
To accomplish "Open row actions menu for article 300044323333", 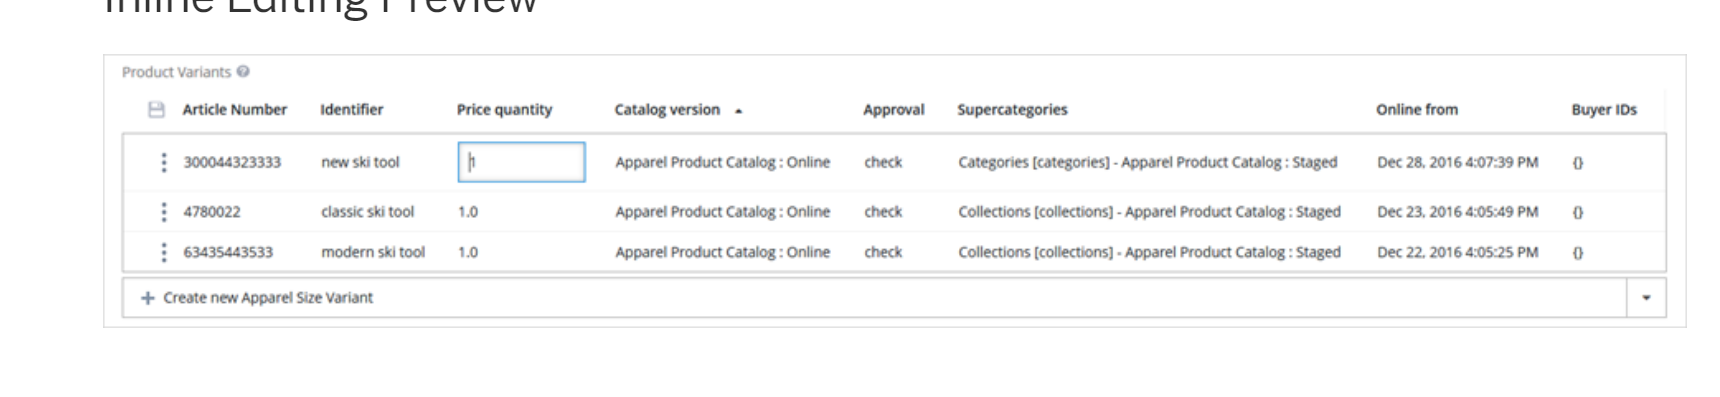I will tap(164, 162).
